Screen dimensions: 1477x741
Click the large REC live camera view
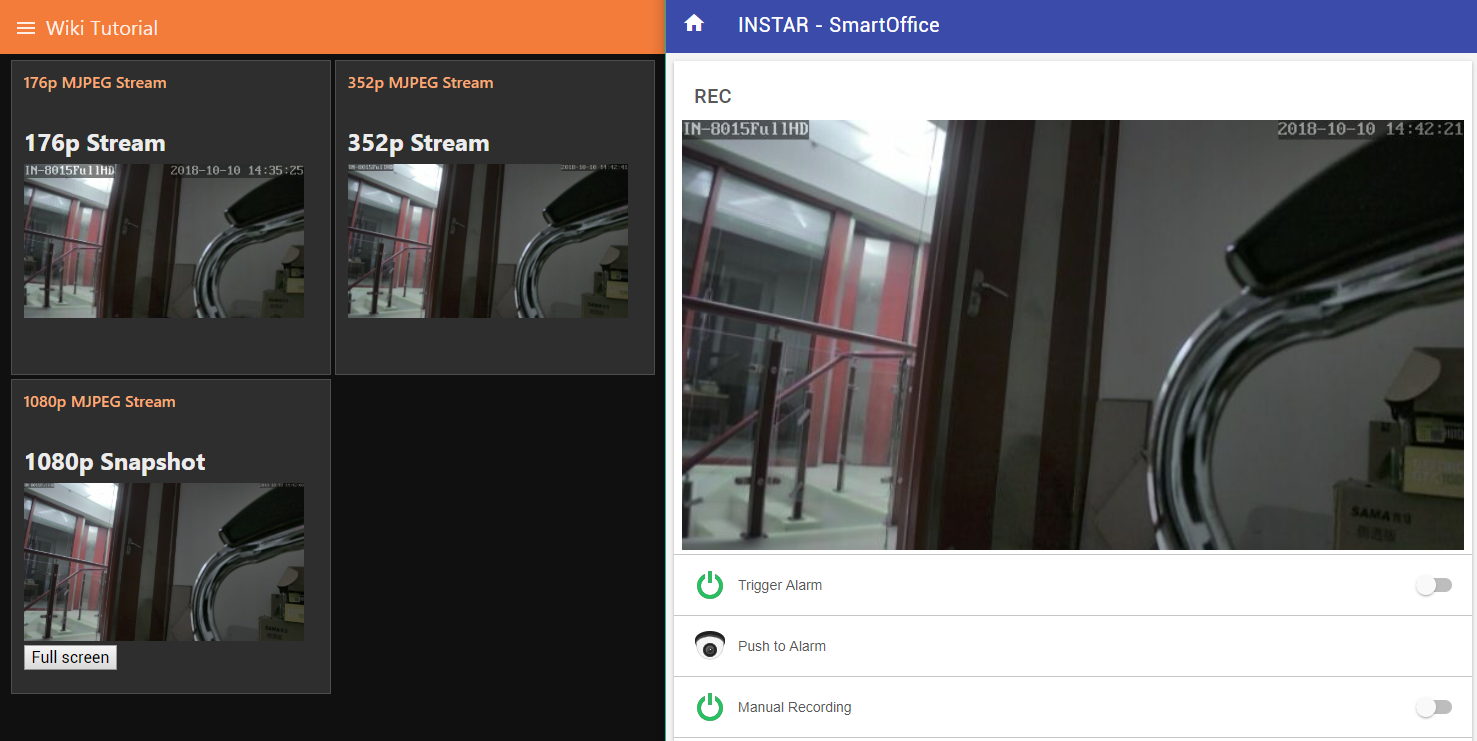1072,335
